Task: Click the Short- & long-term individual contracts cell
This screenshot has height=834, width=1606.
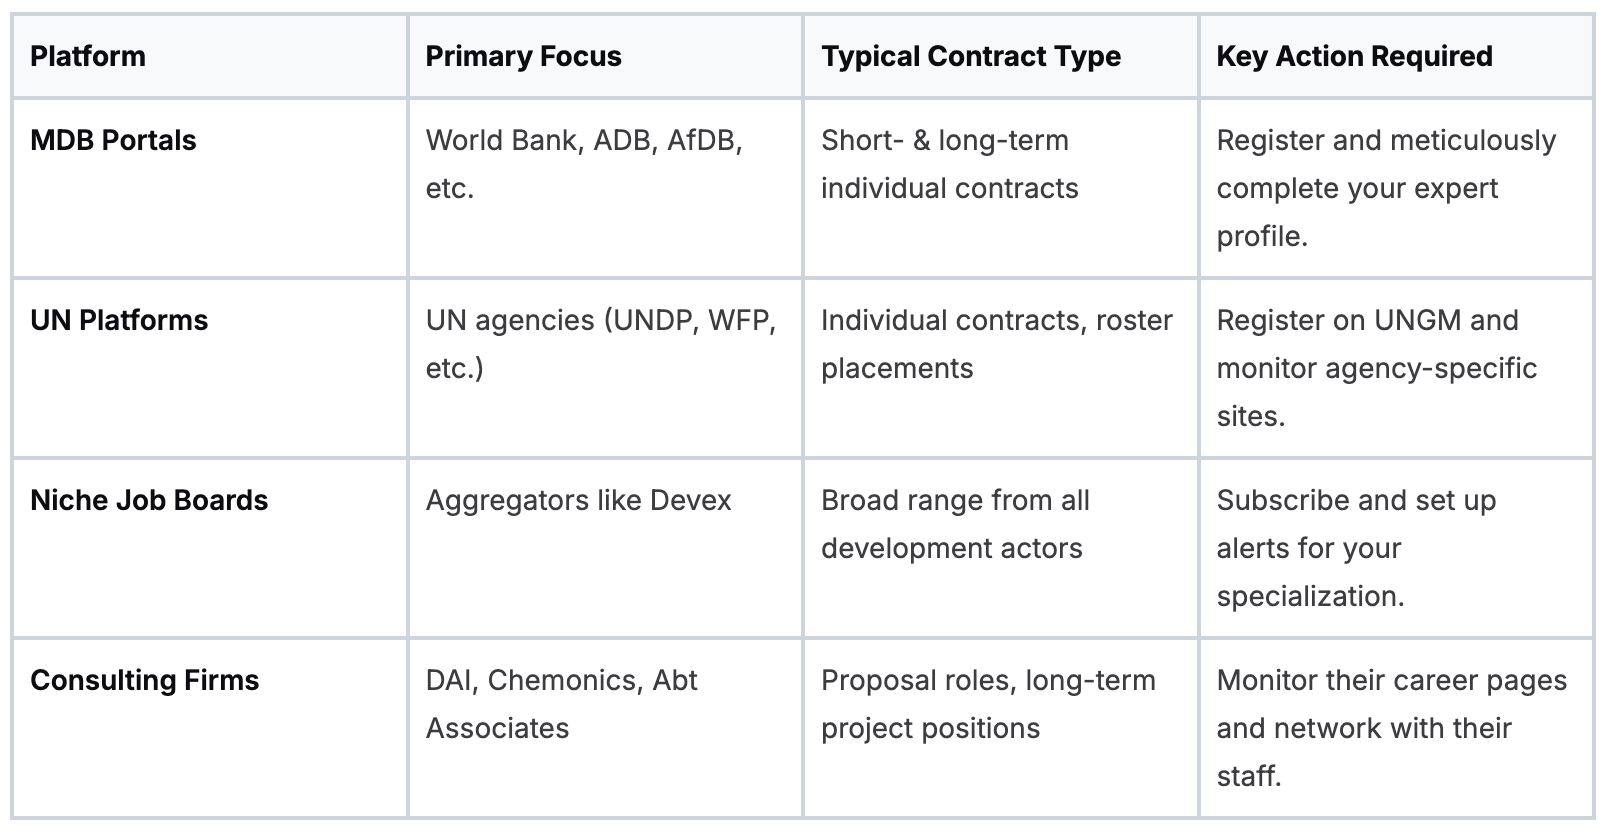Action: 949,164
